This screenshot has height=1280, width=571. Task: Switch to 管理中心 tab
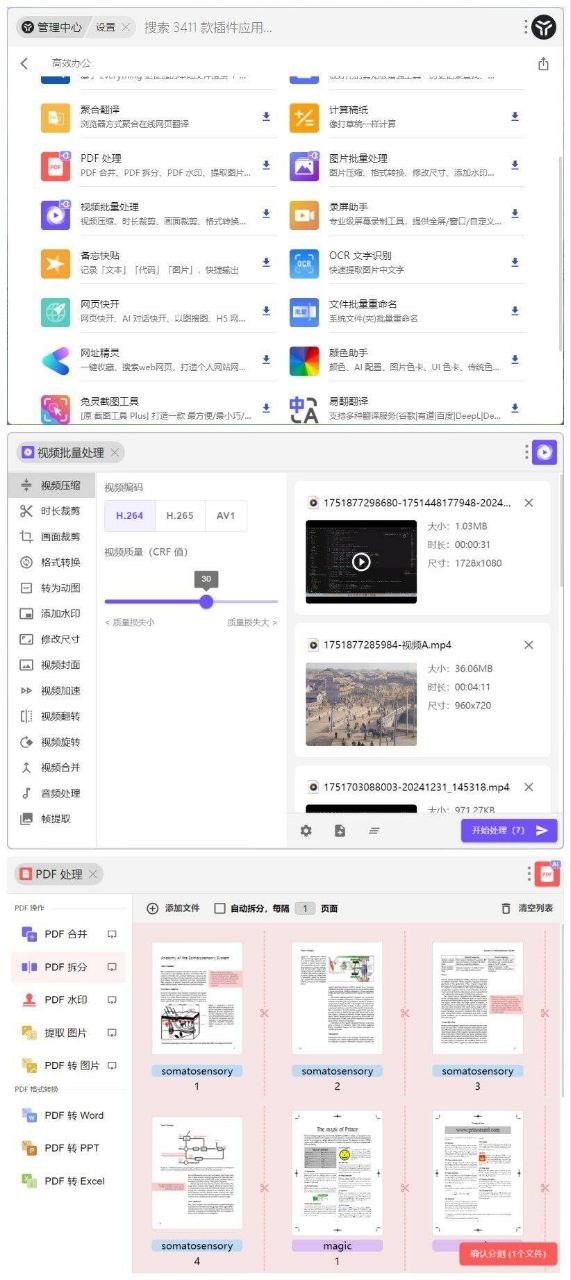51,27
